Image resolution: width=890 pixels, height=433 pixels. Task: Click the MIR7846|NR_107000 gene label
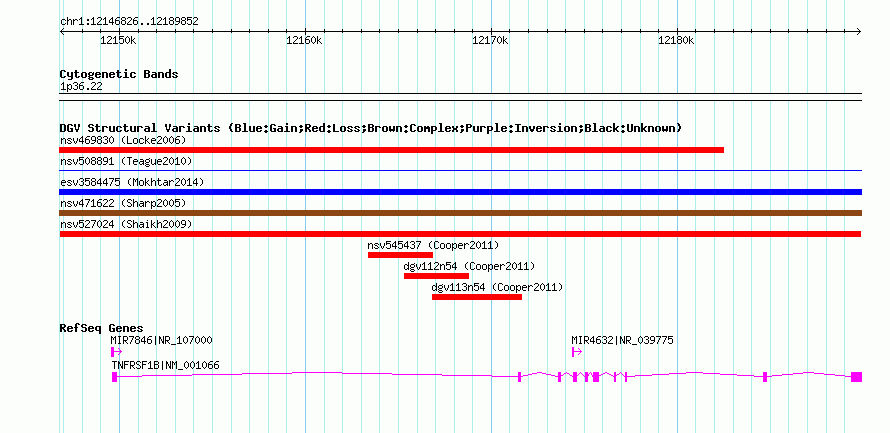162,340
